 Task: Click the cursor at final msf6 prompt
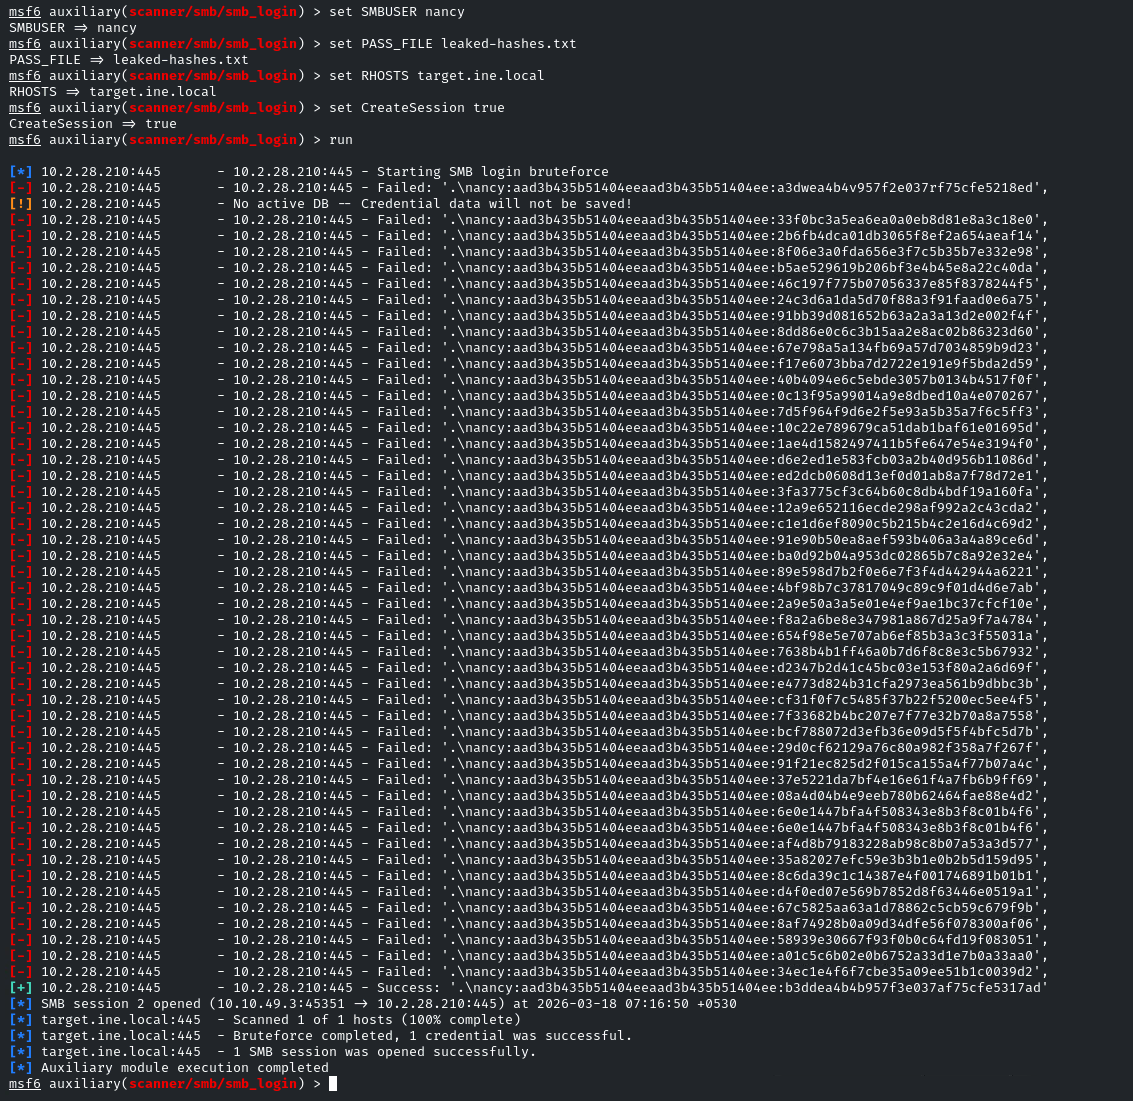tap(333, 1083)
